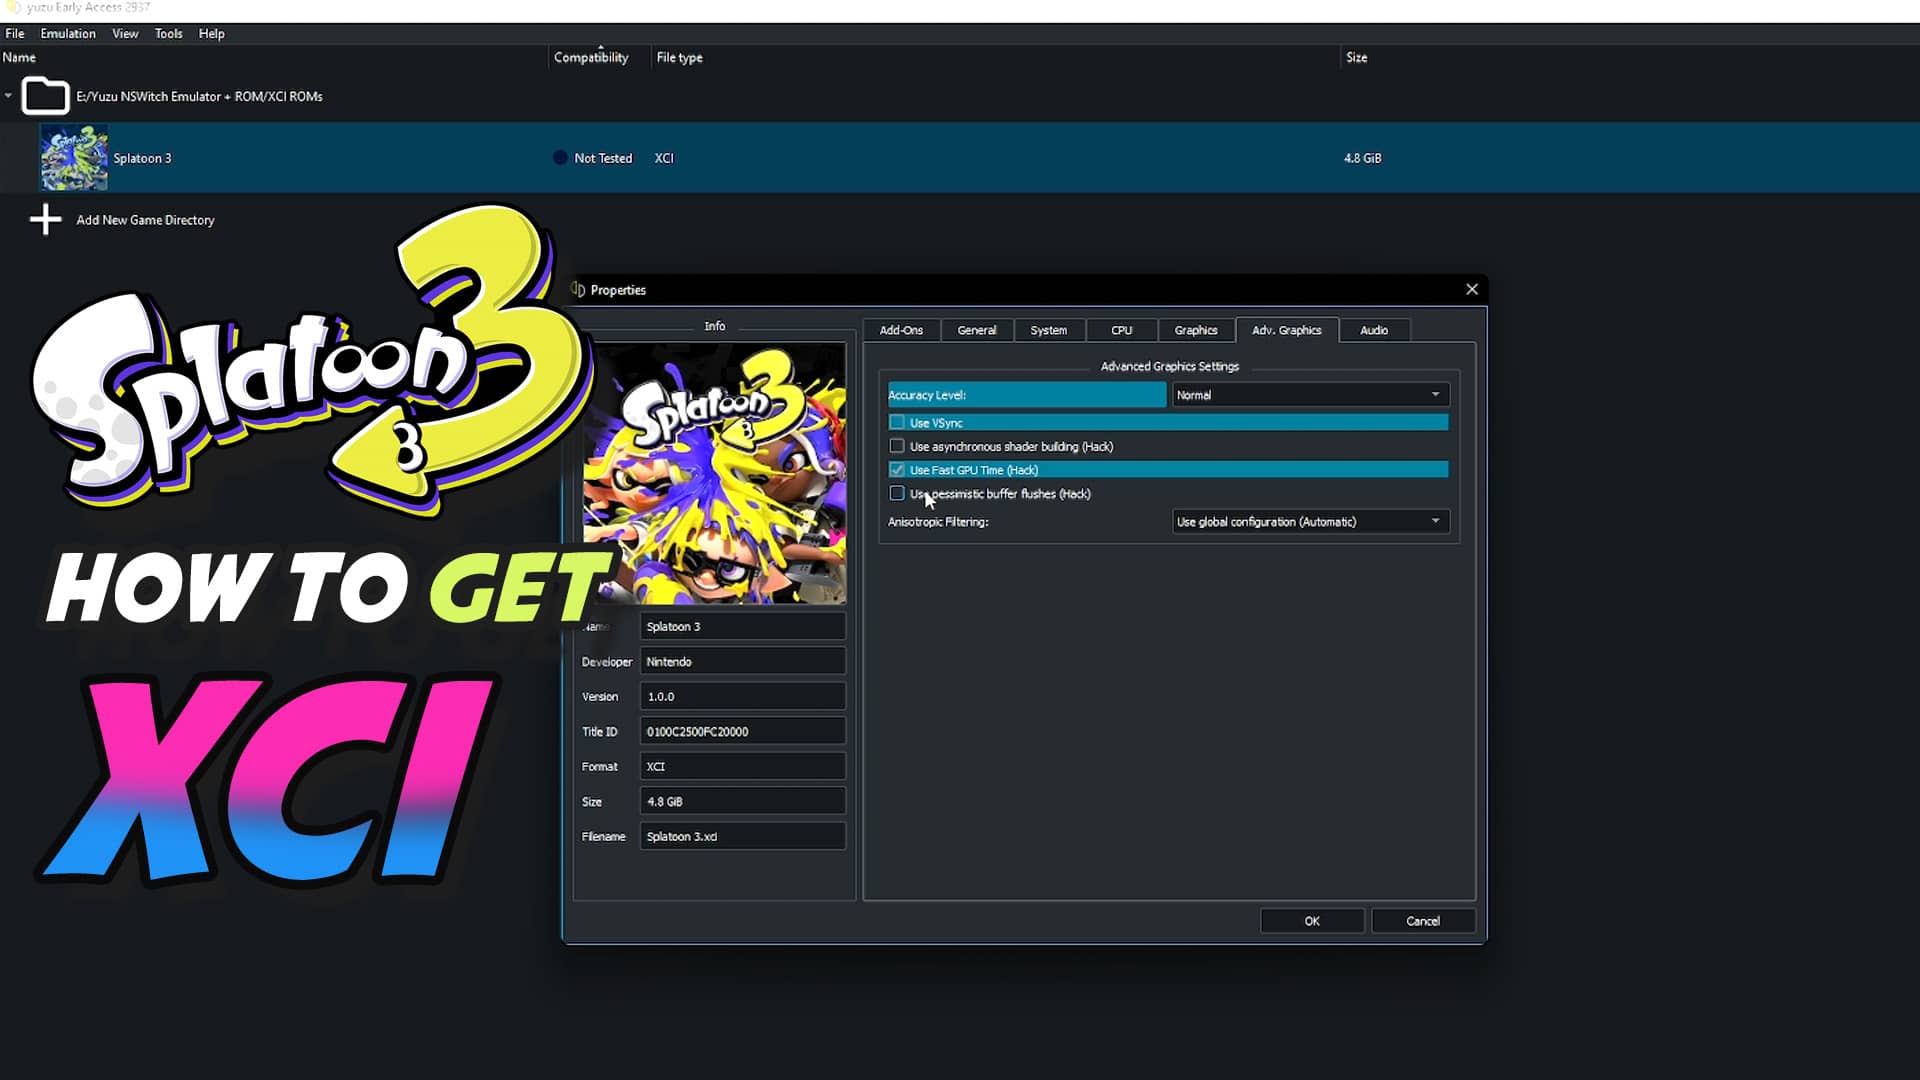Image resolution: width=1920 pixels, height=1080 pixels.
Task: Click the Cancel button
Action: click(1422, 920)
